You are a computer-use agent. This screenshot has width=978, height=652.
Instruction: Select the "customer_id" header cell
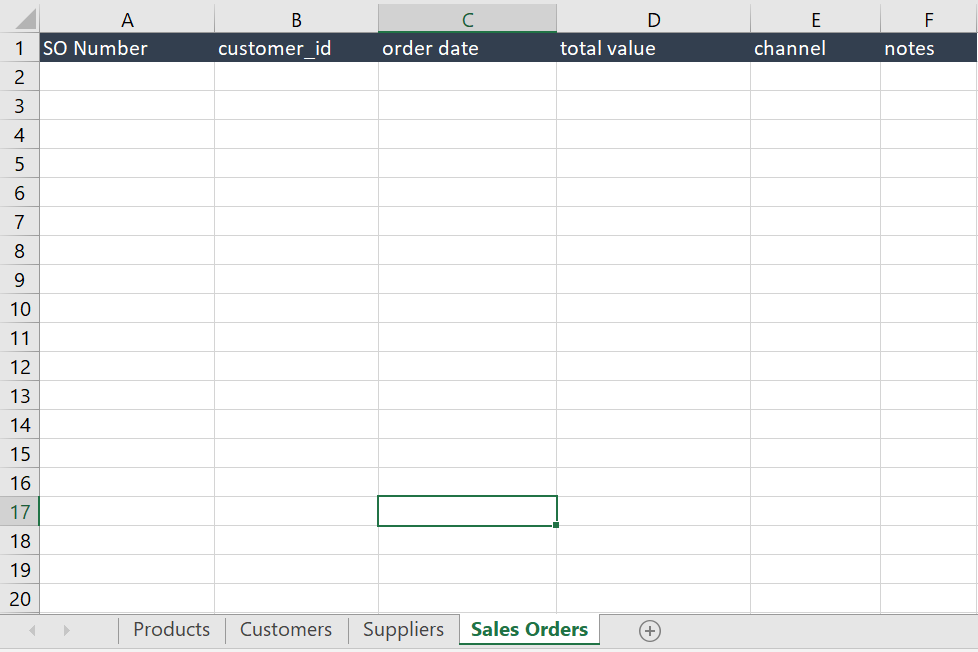click(296, 48)
